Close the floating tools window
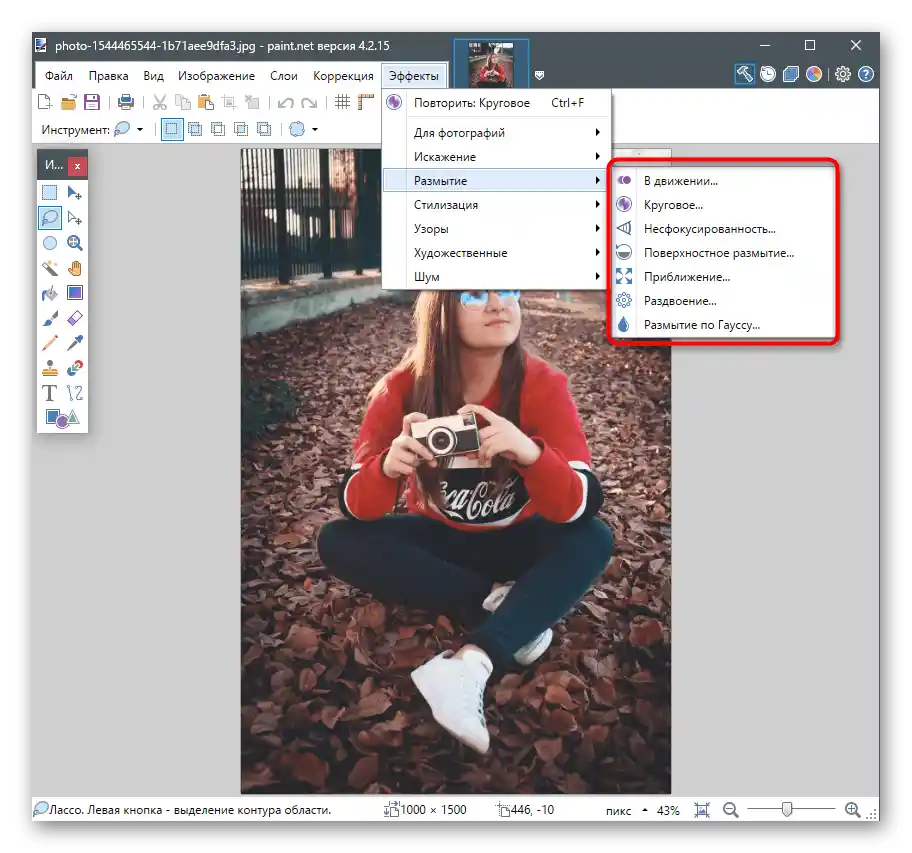Screen dimensions: 912x853 [x=77, y=166]
